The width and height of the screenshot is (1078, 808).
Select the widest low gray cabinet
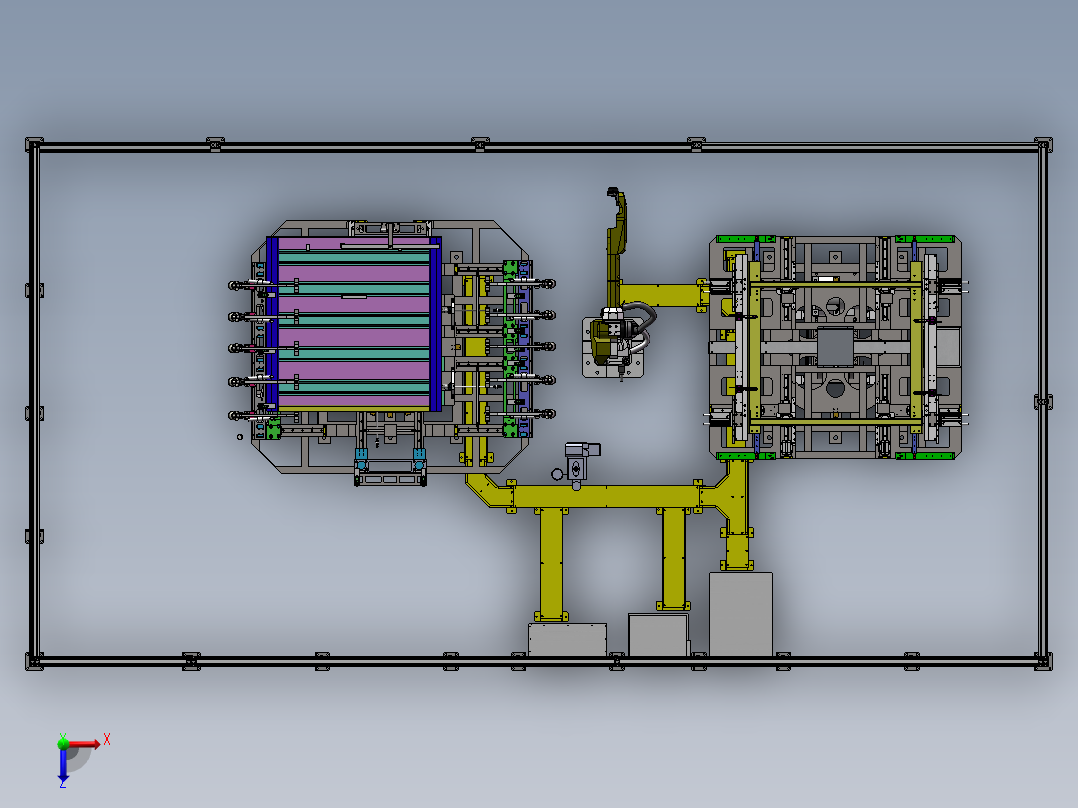567,640
